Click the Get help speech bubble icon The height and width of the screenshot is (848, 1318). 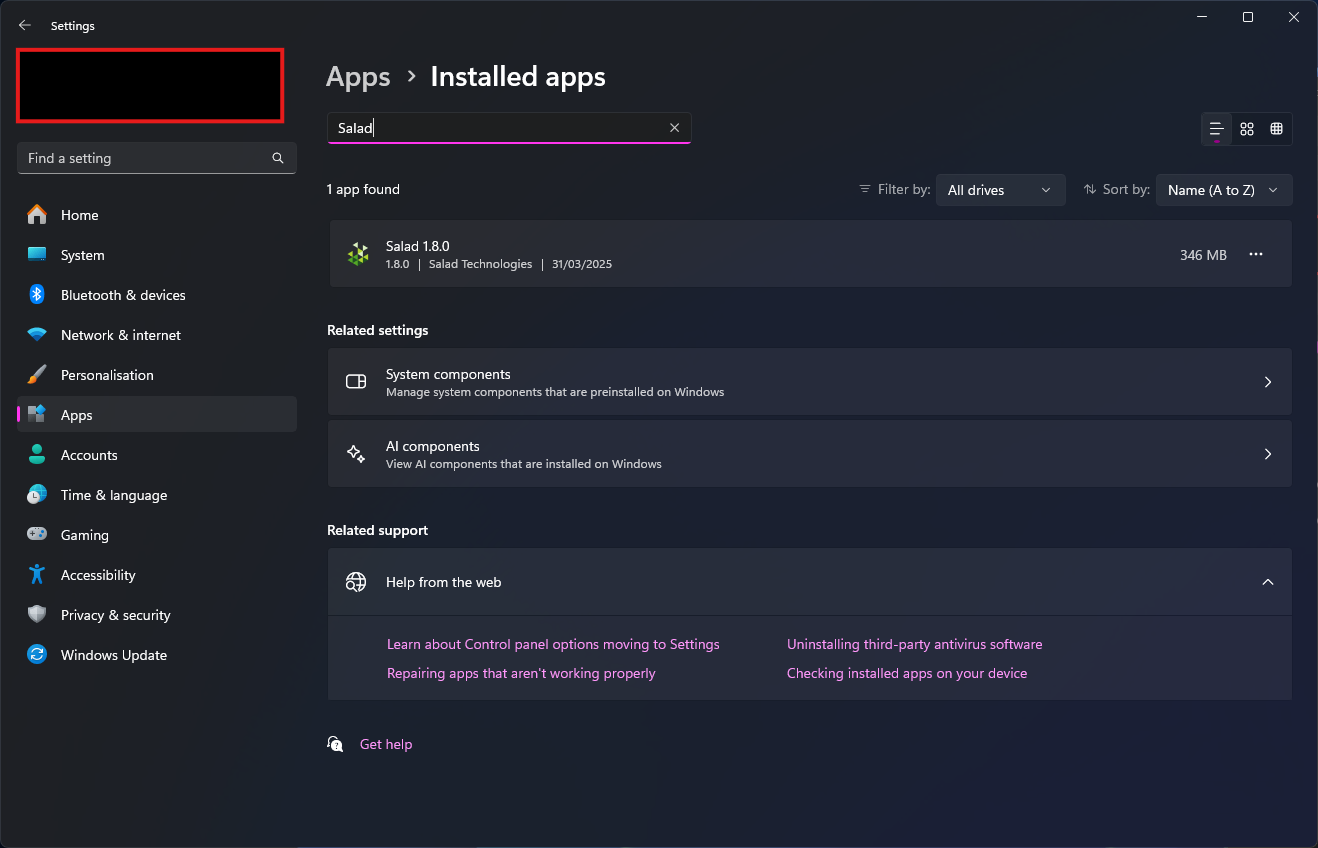pos(336,744)
